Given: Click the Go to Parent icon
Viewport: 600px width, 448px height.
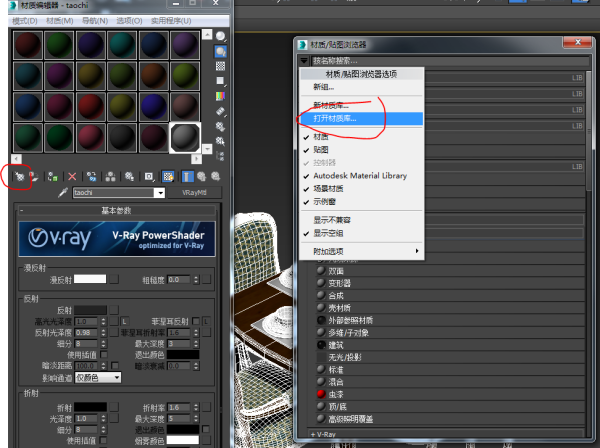Looking at the screenshot, I should tap(201, 176).
